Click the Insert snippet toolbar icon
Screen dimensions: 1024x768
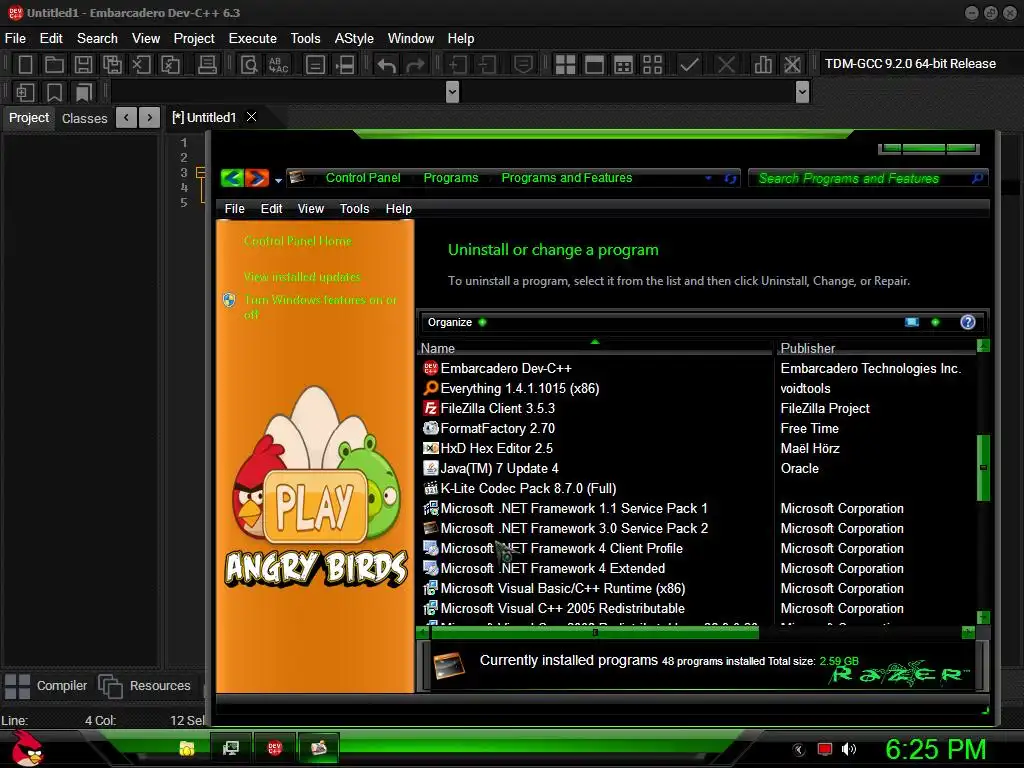25,92
